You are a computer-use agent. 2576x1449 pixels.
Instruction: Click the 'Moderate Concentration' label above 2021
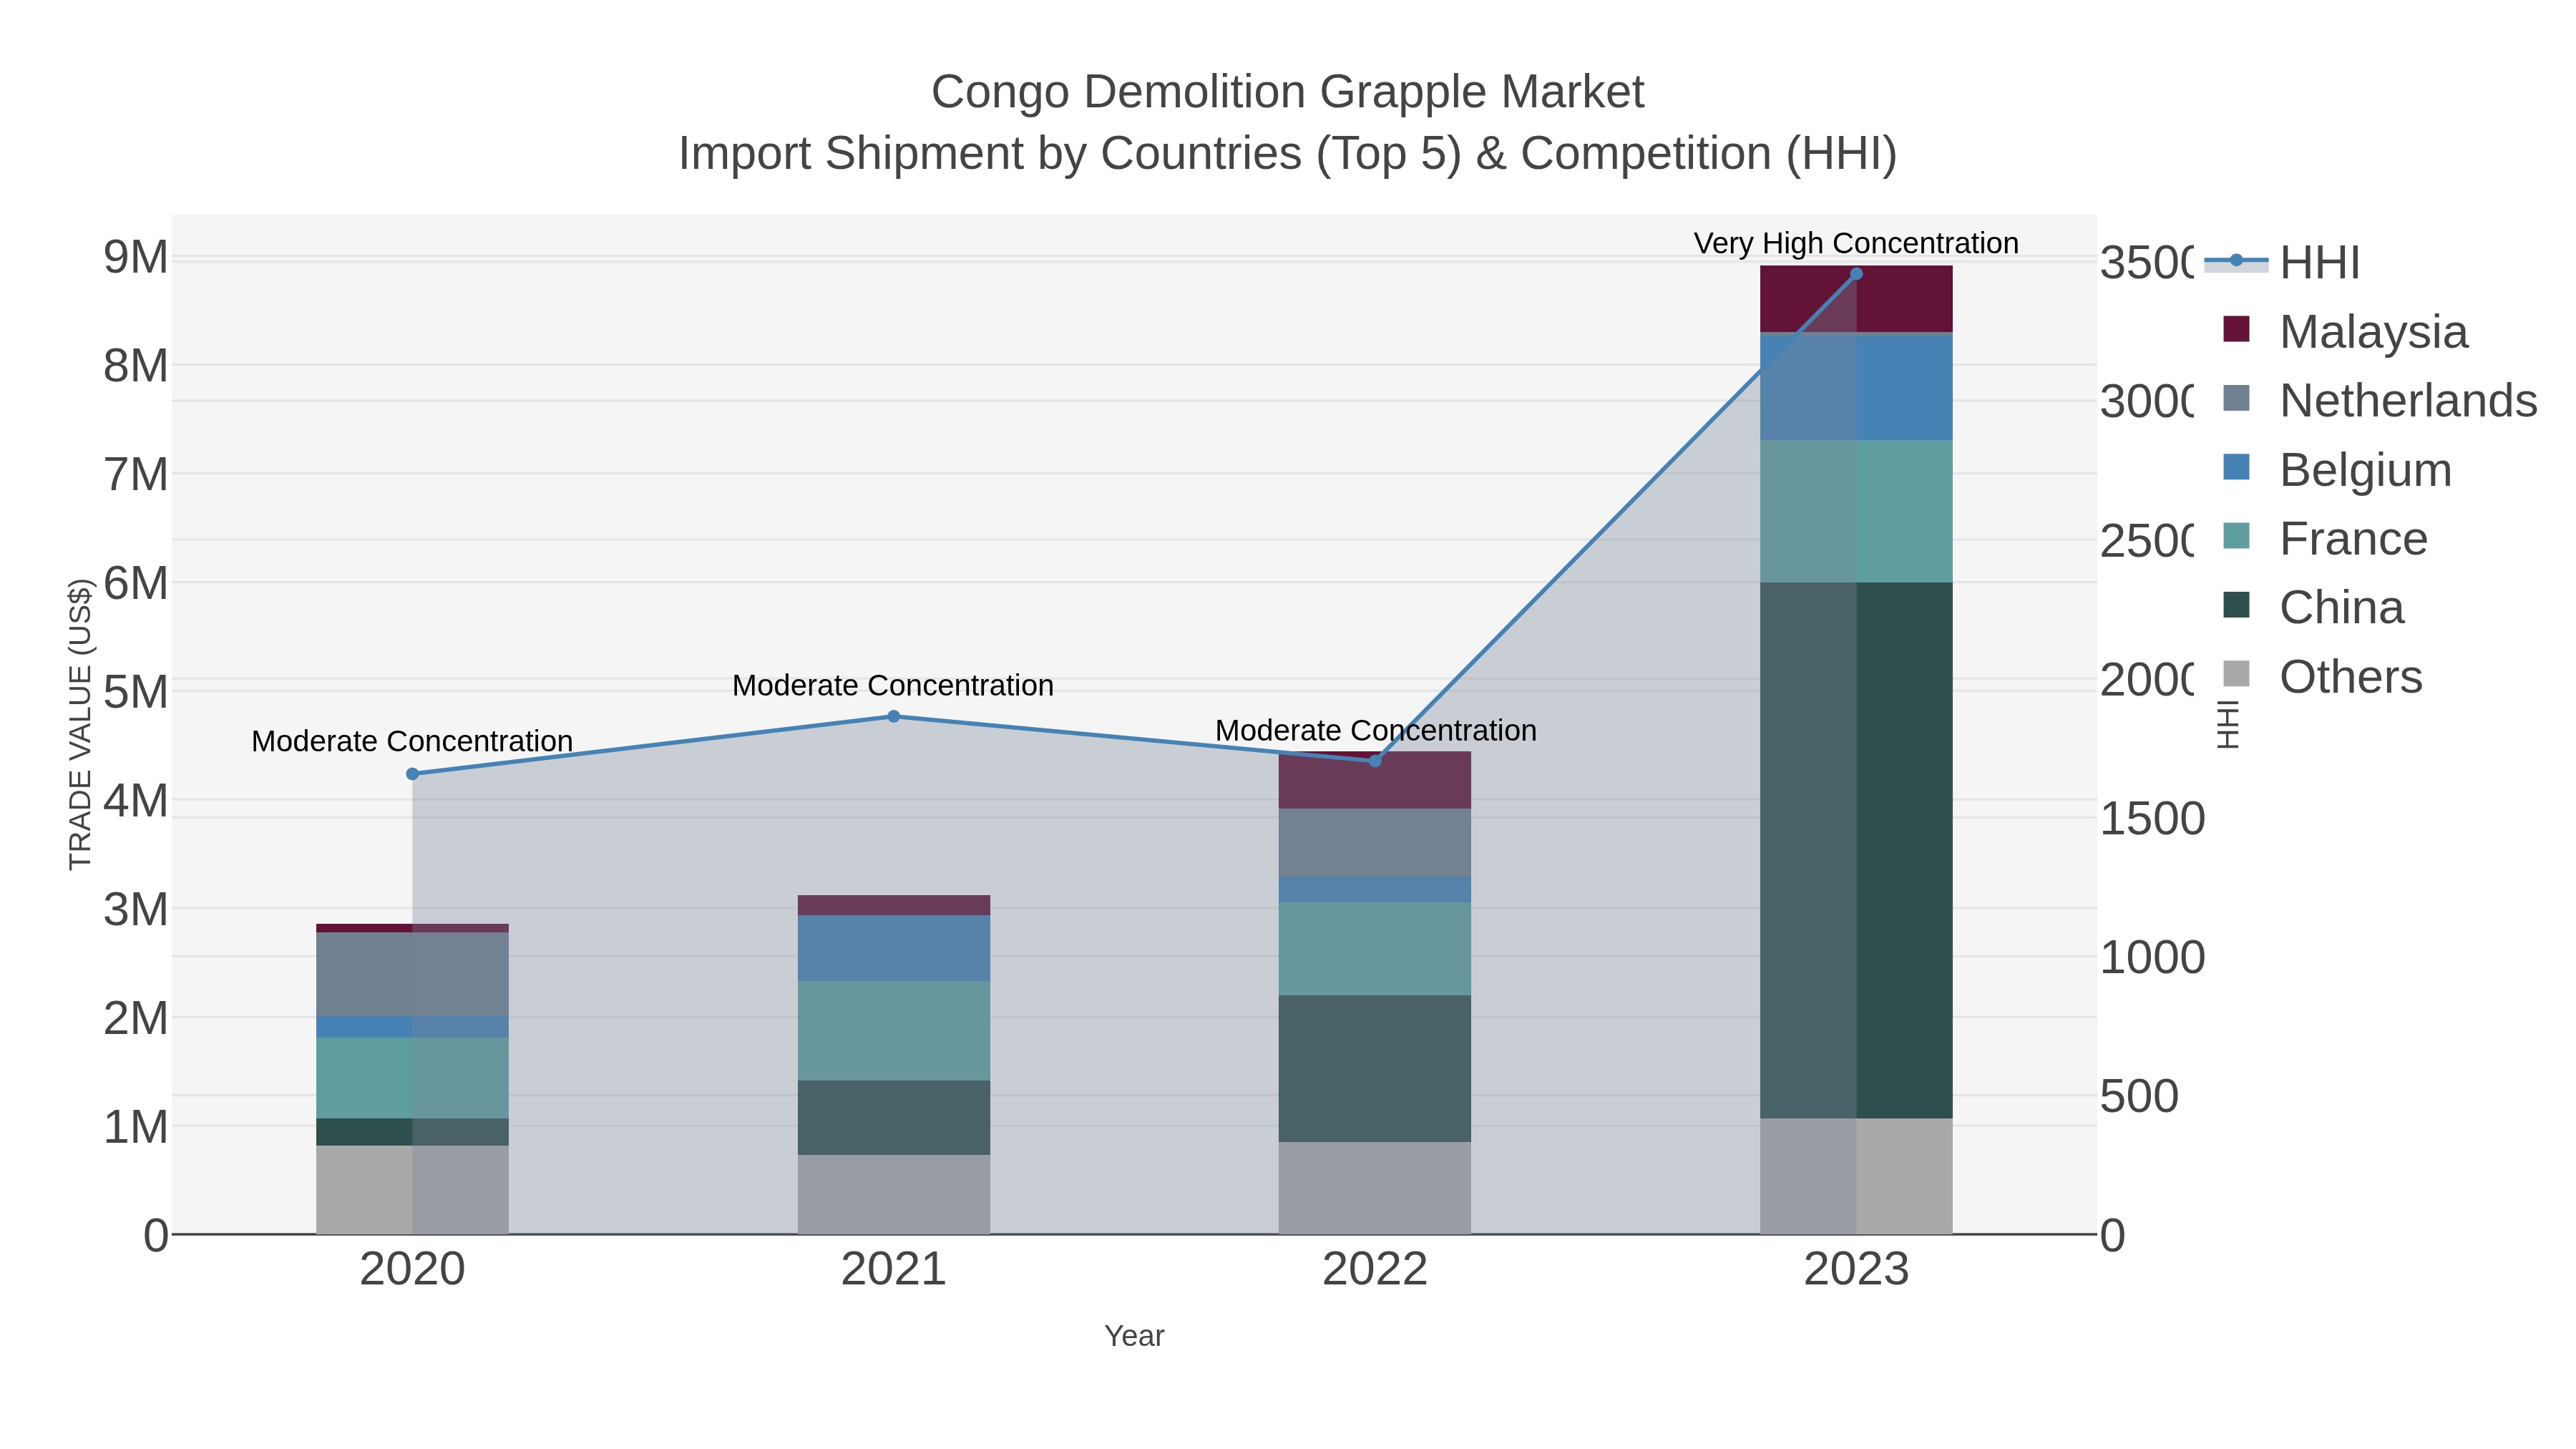tap(893, 685)
